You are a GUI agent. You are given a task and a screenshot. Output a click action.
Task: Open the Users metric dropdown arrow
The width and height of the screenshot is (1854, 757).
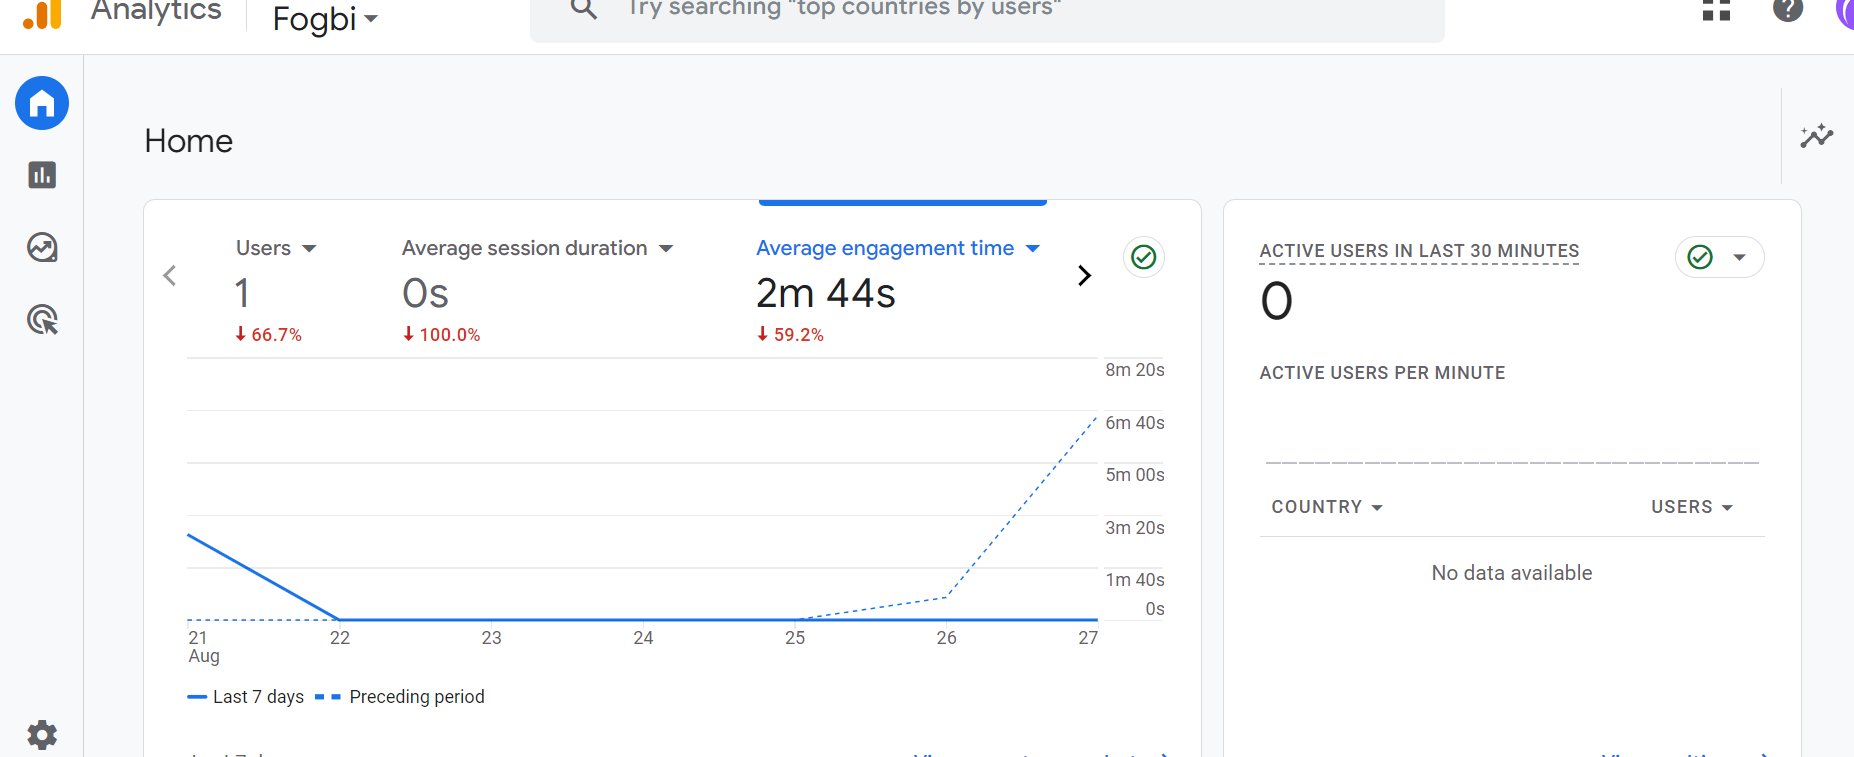[x=309, y=248]
